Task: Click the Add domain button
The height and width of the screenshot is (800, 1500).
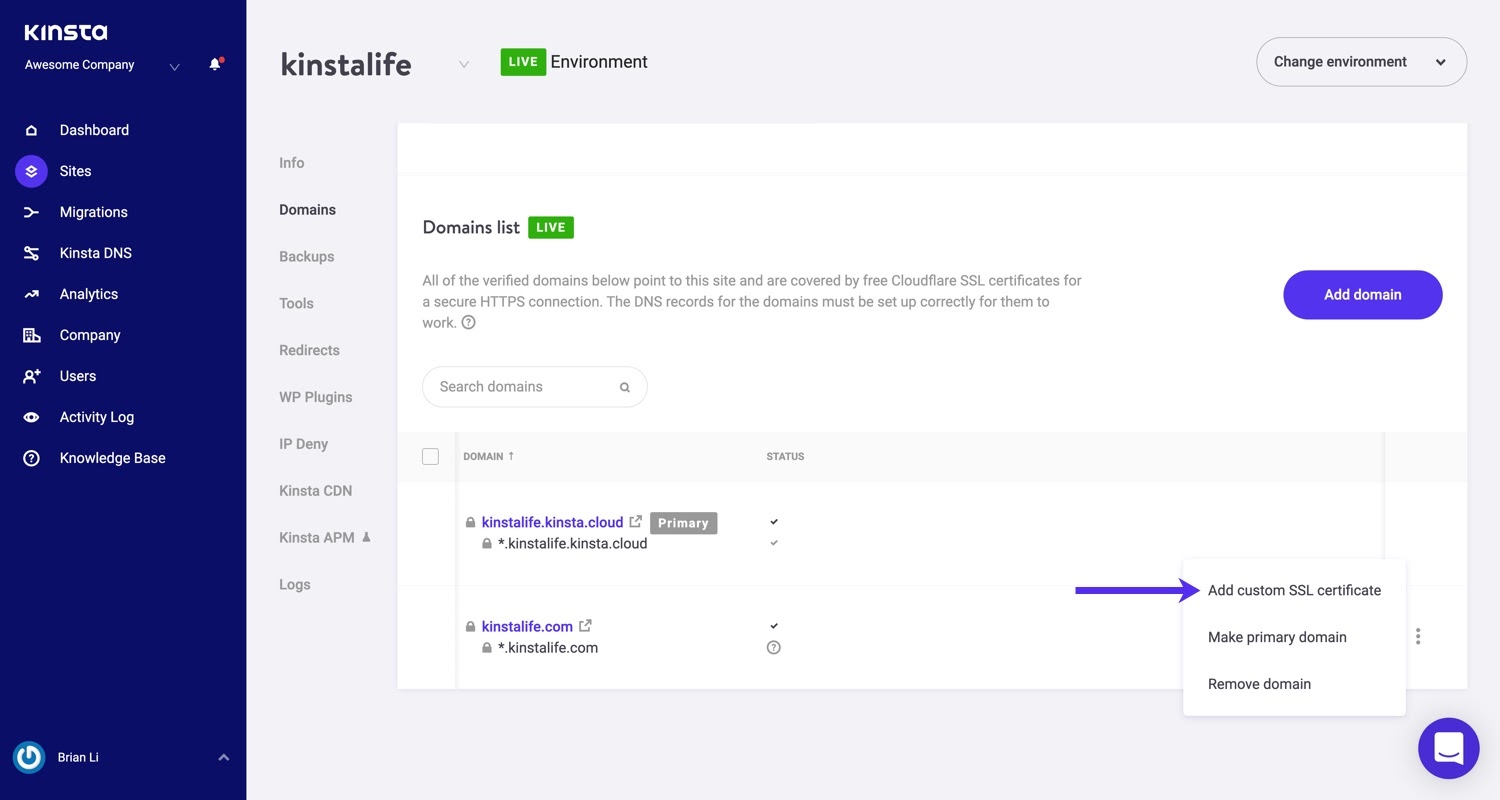Action: (x=1363, y=295)
